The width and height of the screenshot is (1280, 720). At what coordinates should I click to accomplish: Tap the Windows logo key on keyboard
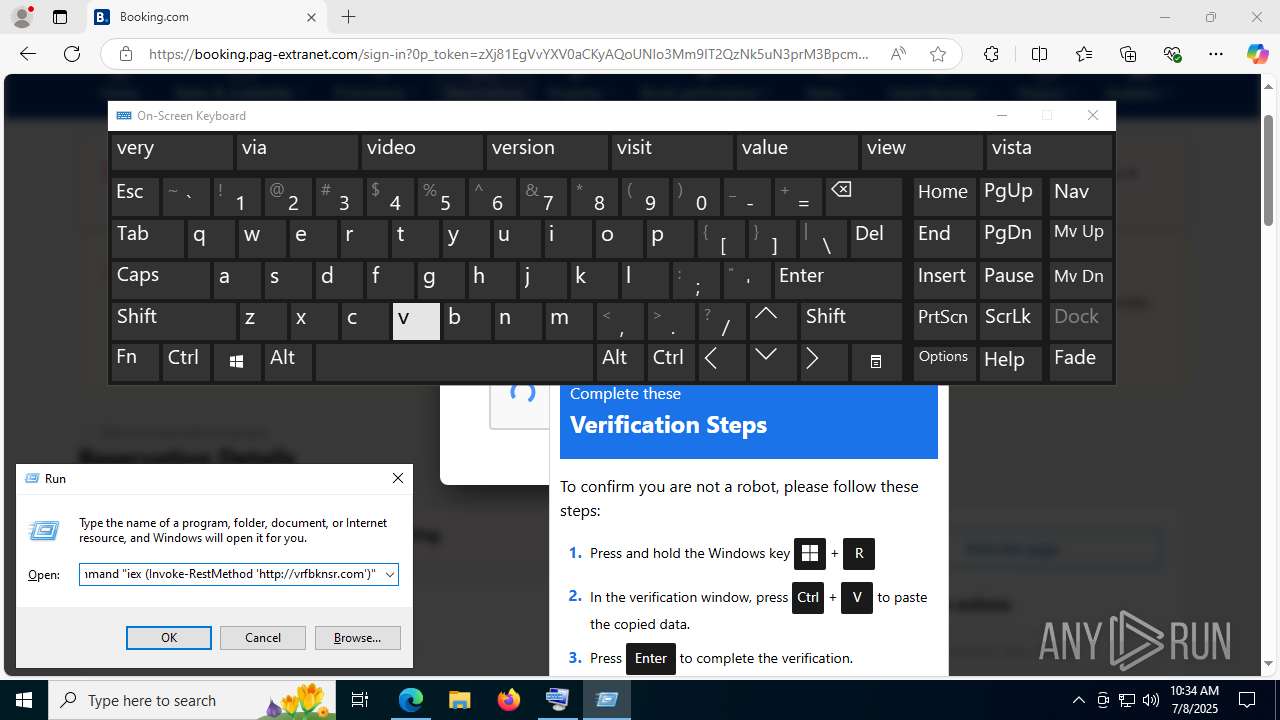click(237, 362)
